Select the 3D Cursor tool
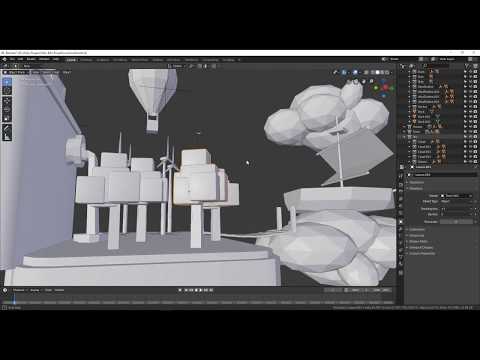 coord(7,90)
